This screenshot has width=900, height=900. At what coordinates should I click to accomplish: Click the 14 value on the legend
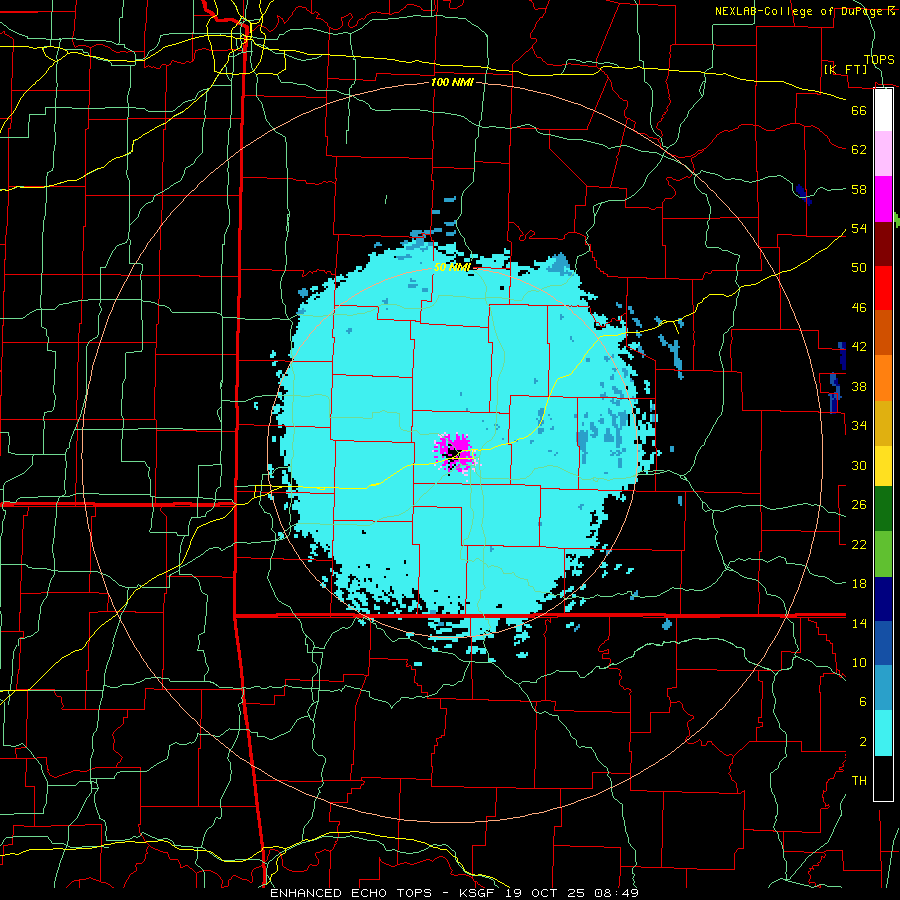859,623
